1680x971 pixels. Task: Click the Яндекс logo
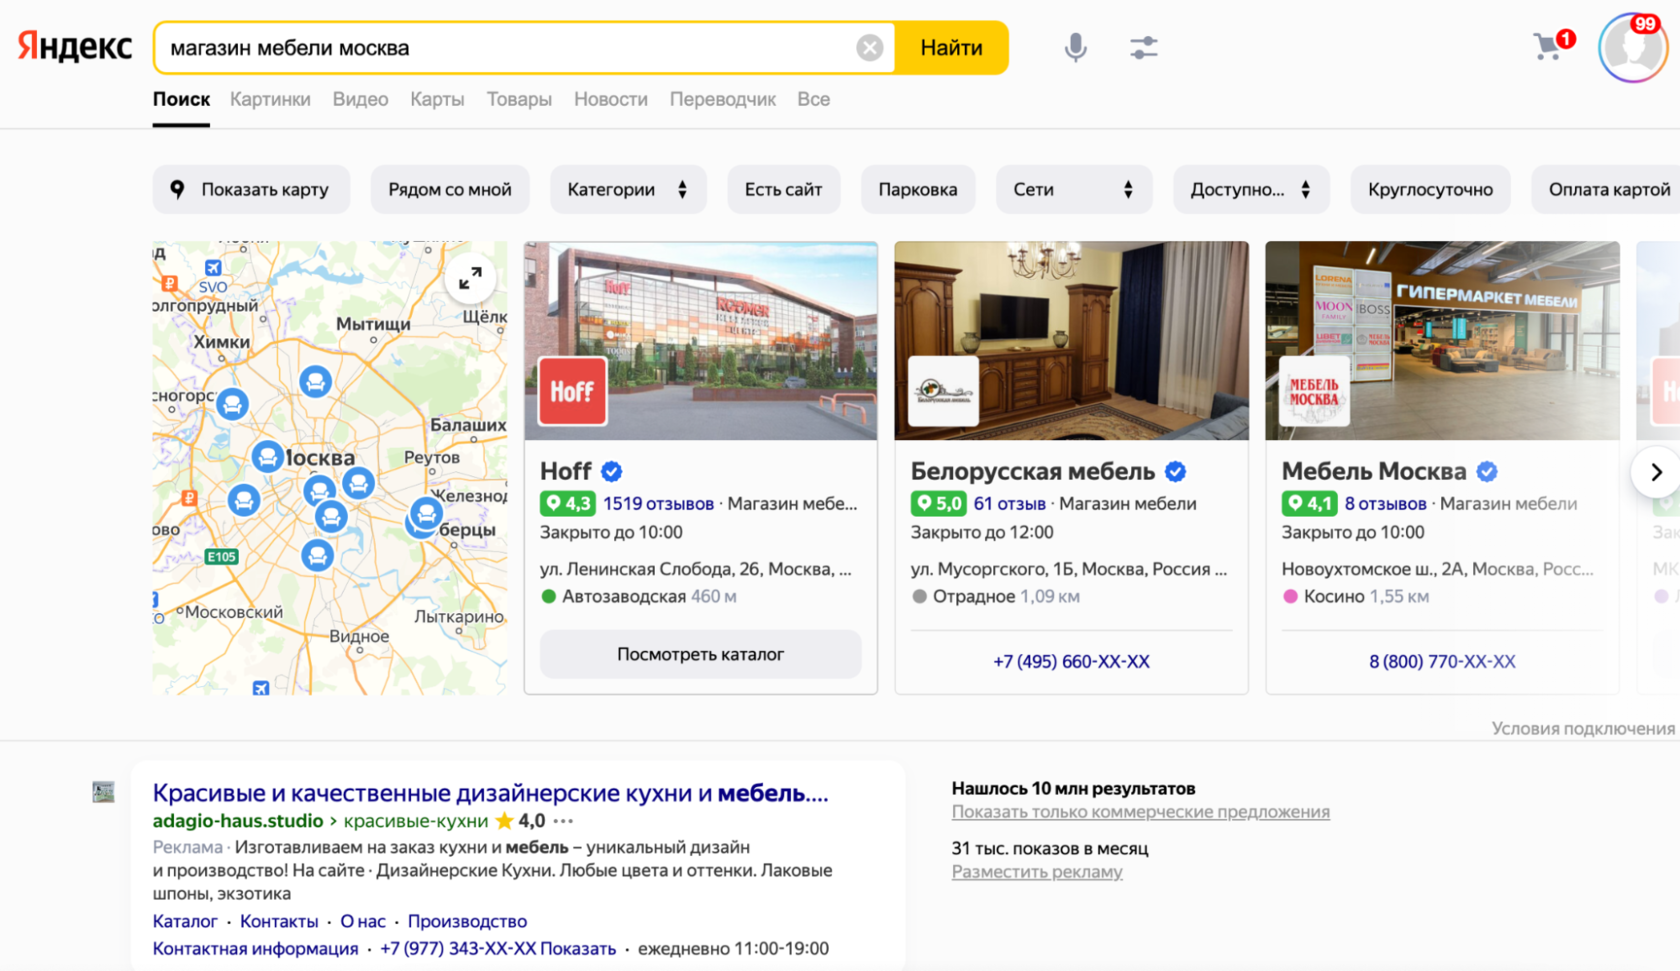pos(75,46)
